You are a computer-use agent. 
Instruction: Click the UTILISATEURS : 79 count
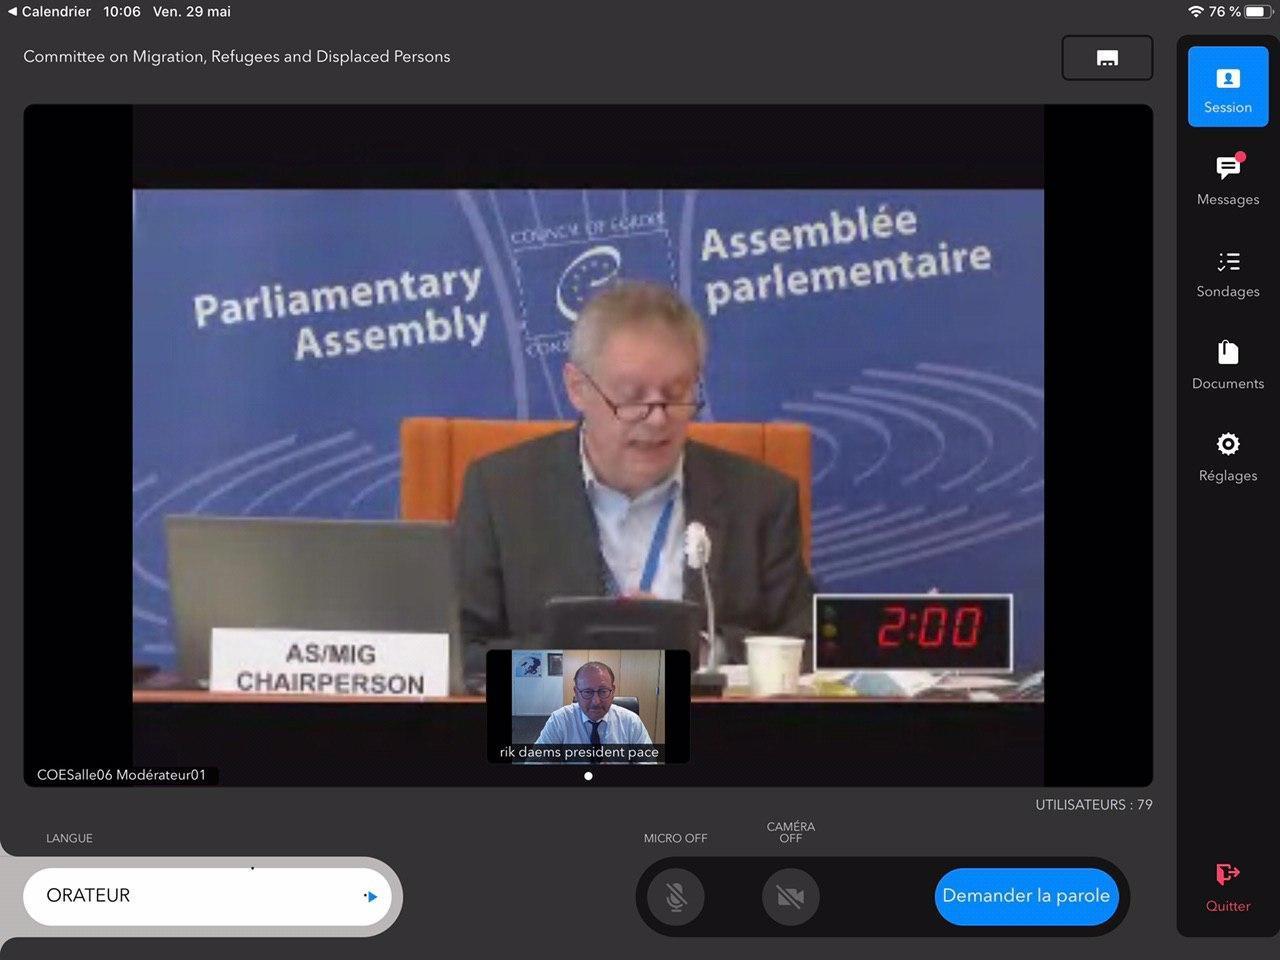click(x=1093, y=804)
